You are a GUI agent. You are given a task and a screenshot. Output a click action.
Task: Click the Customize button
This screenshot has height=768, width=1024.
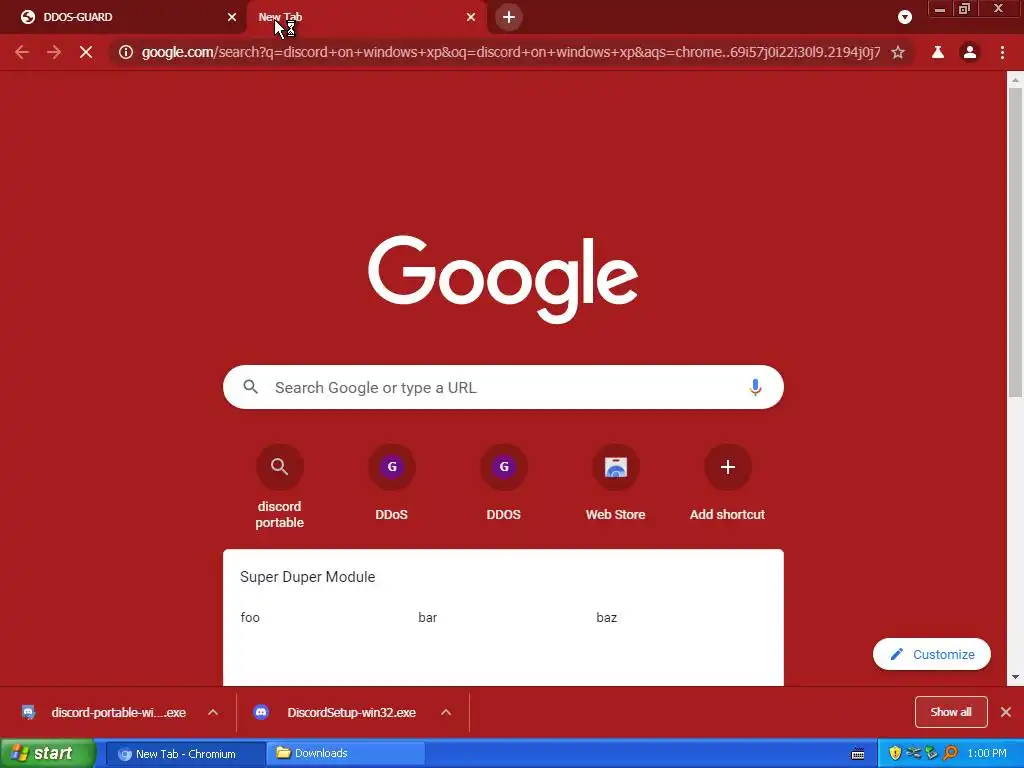pyautogui.click(x=931, y=654)
